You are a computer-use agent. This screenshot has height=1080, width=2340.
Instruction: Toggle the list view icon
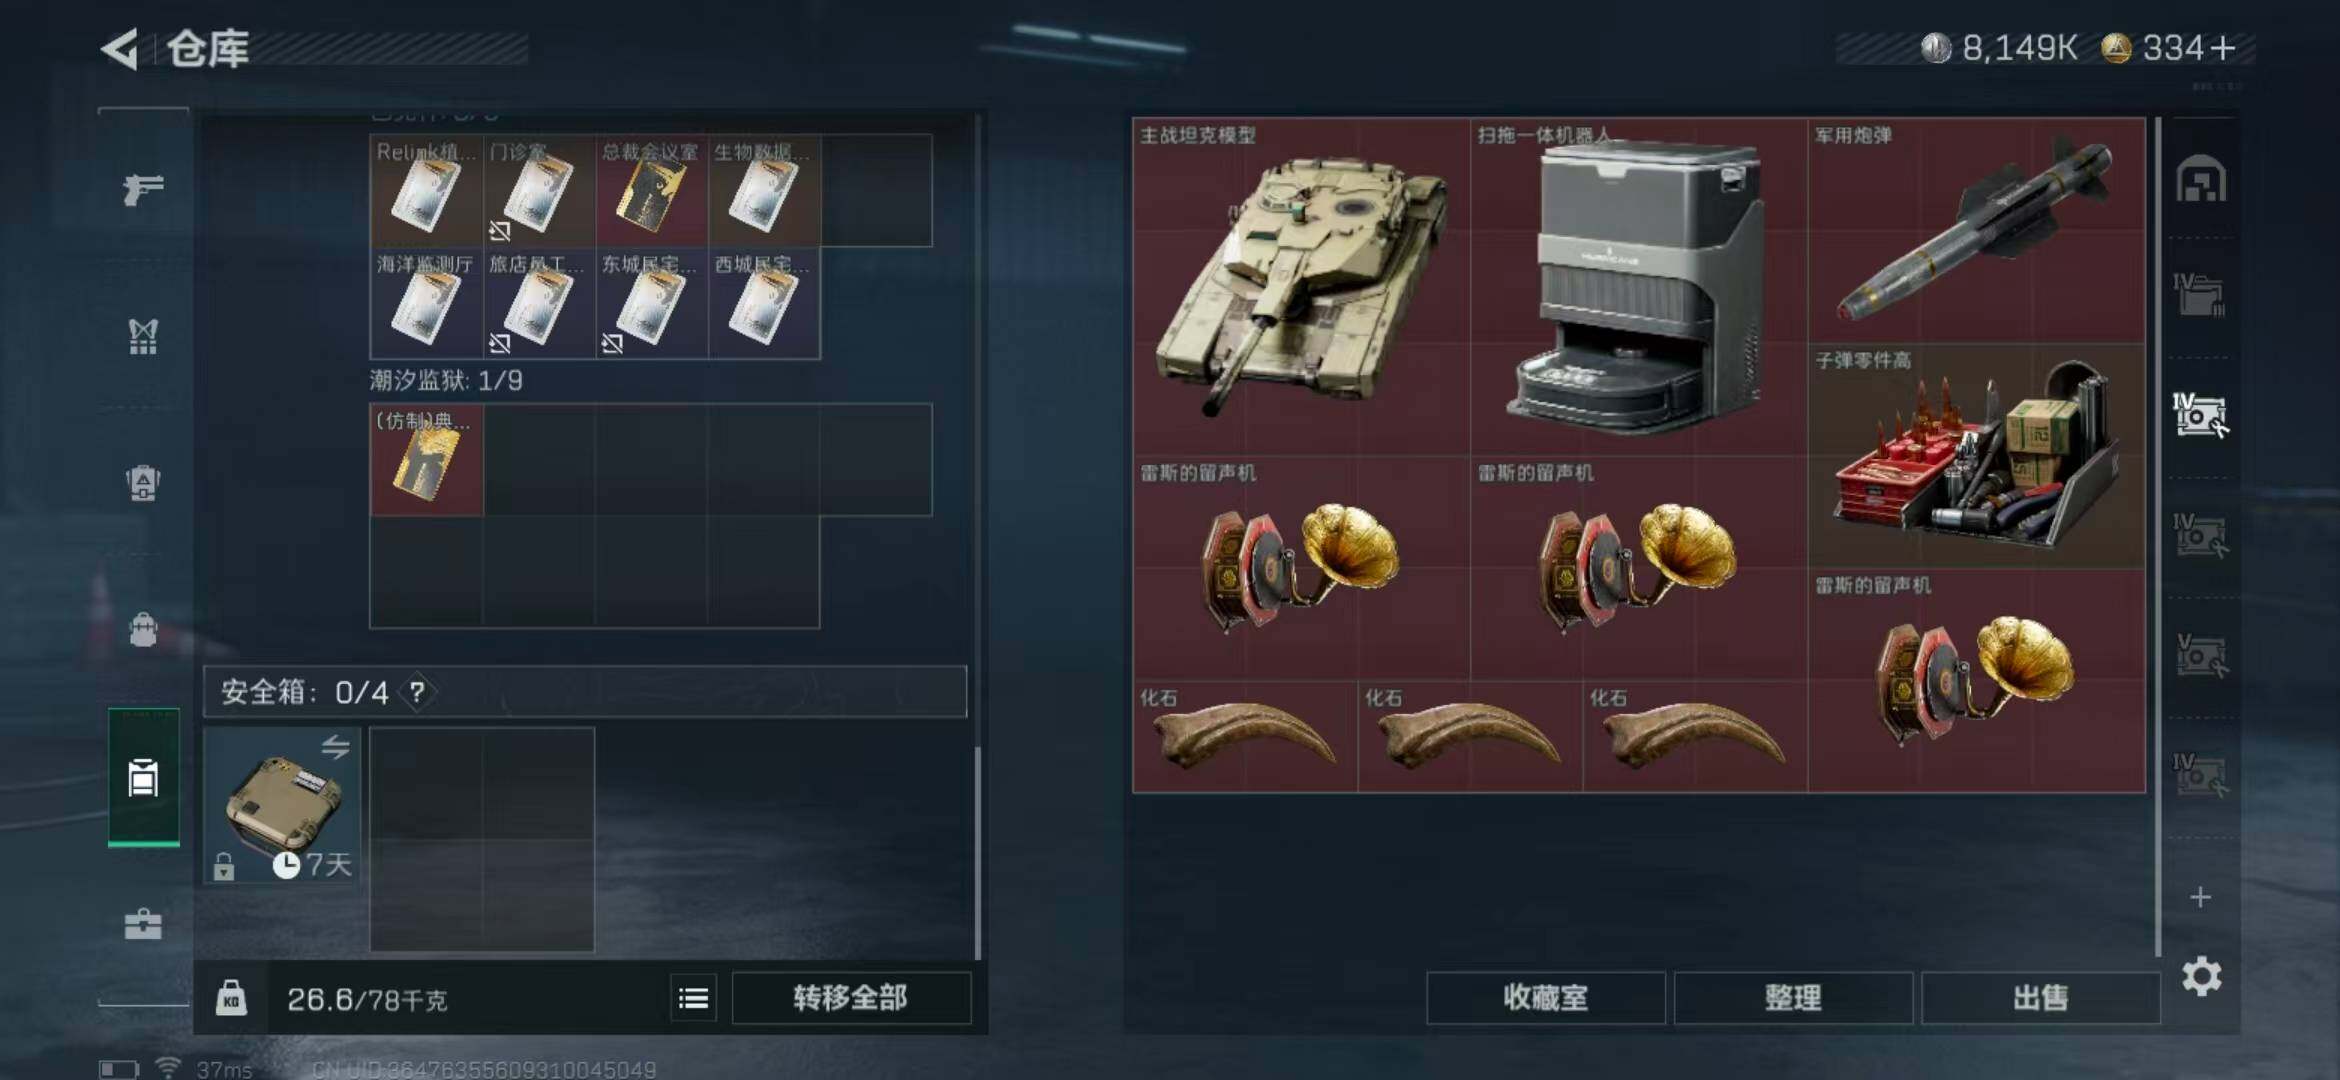pyautogui.click(x=693, y=998)
